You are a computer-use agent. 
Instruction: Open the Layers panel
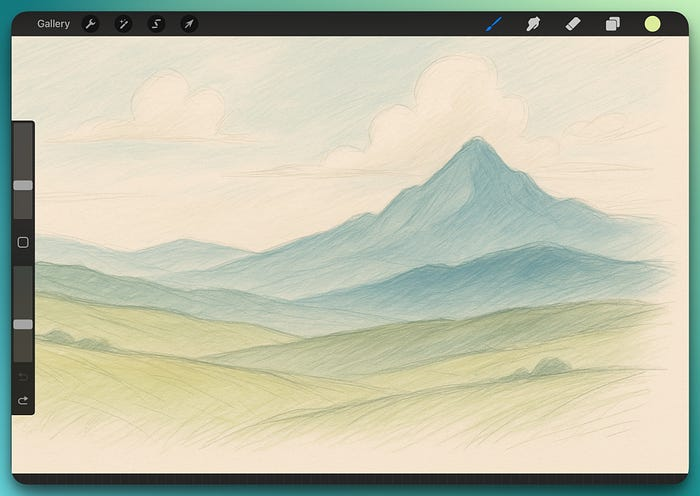pos(612,24)
